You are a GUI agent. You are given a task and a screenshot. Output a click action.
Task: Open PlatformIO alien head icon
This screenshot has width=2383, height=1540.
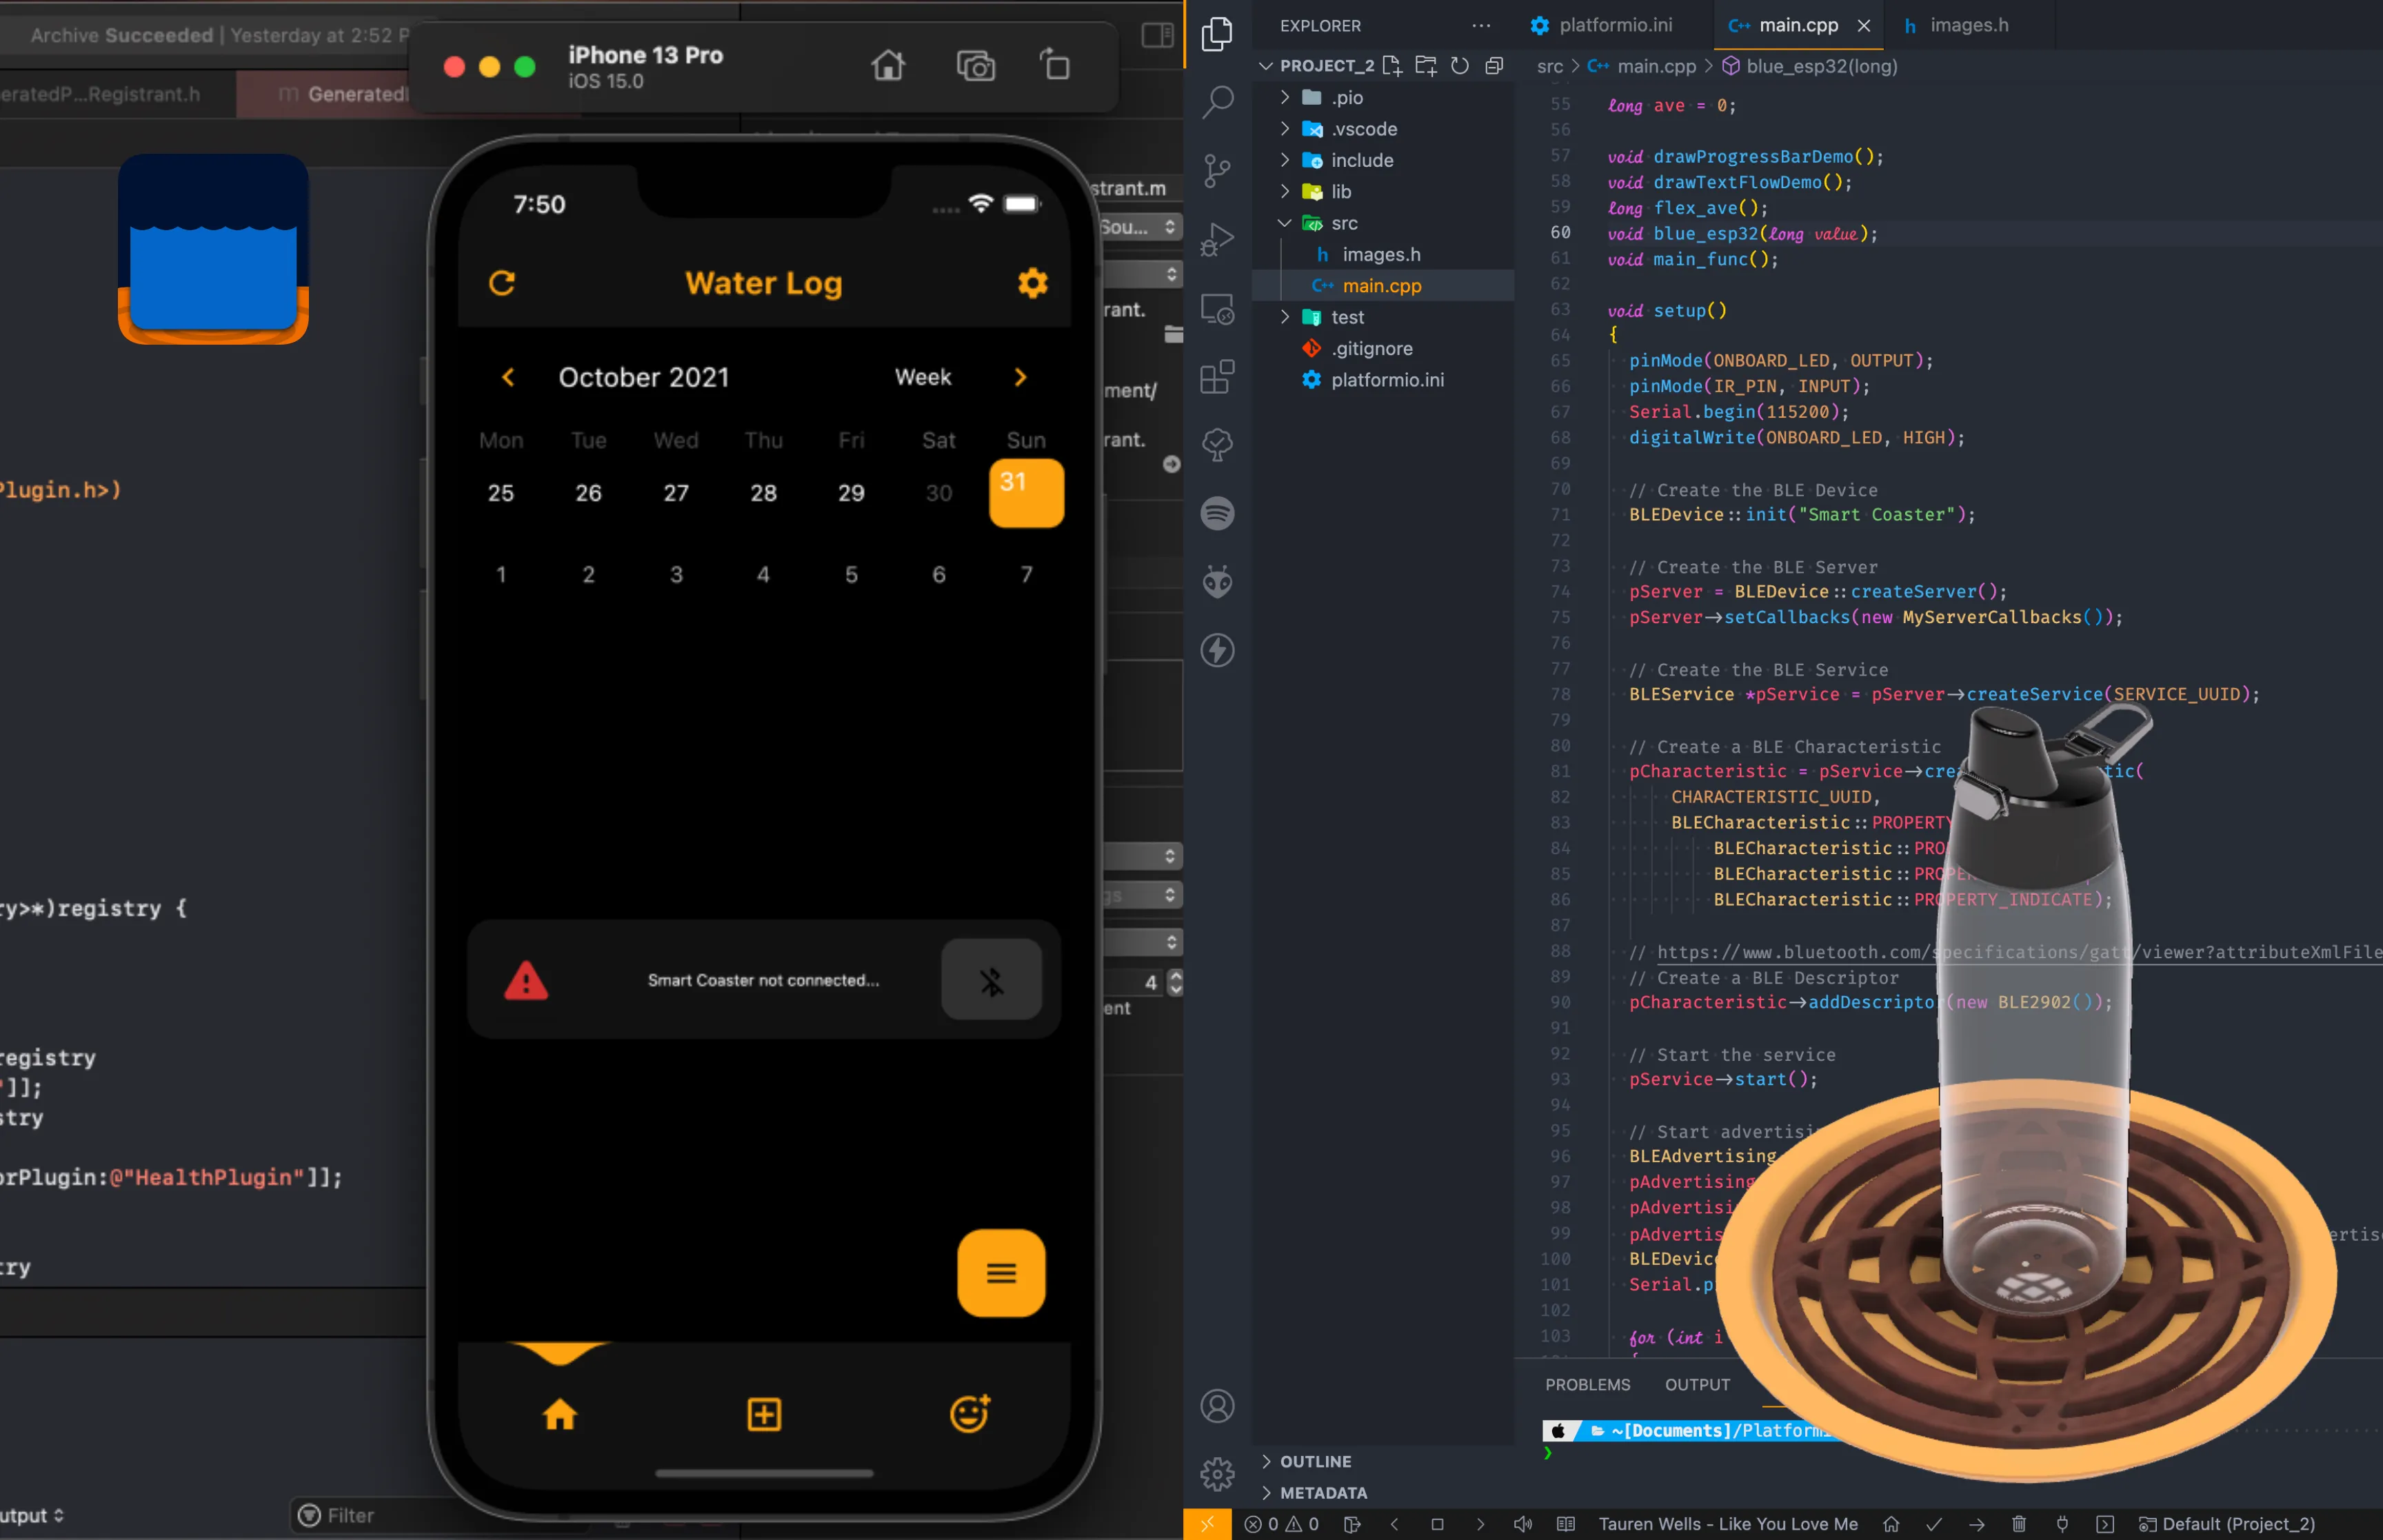pos(1217,582)
